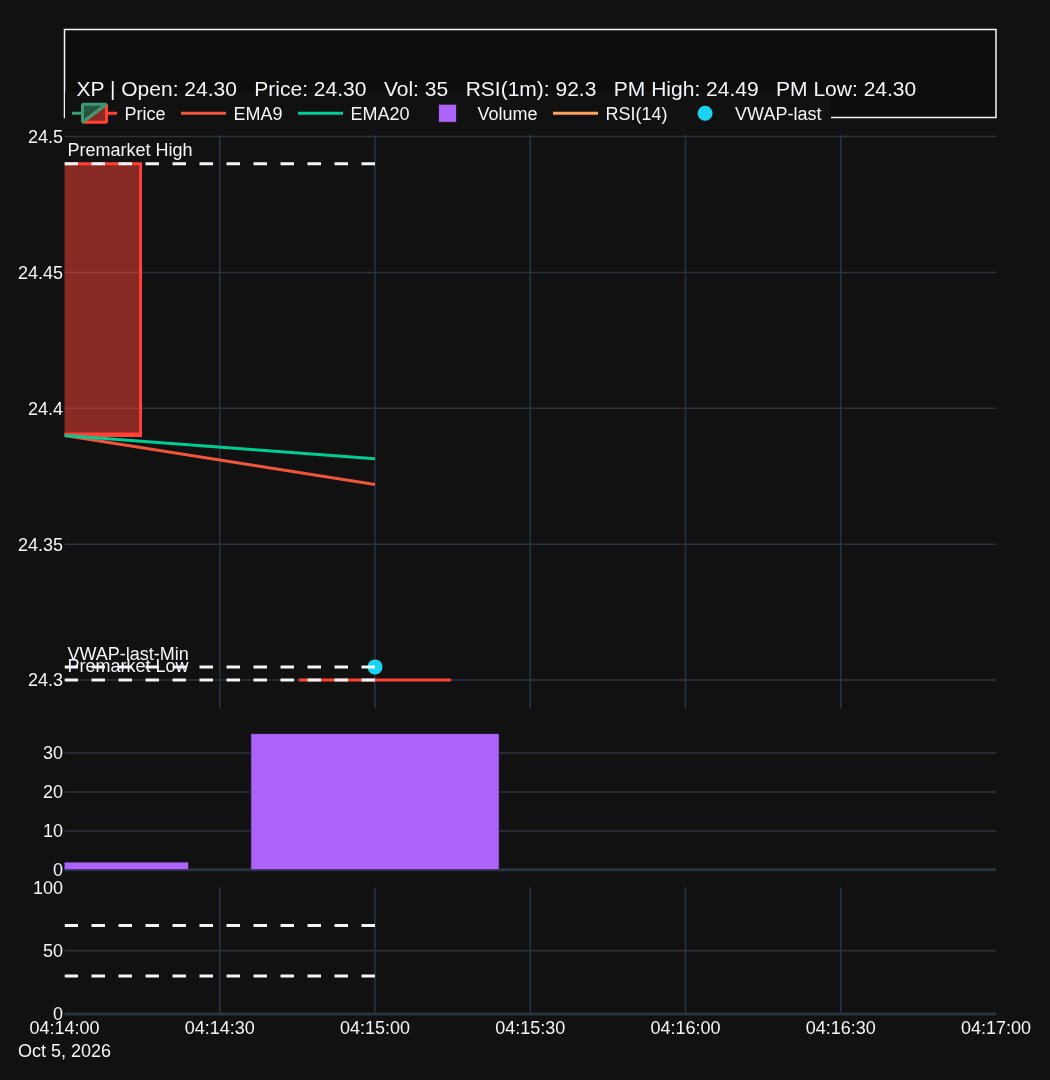Screen dimensions: 1050x1080
Task: Click the upper dashed RSI threshold line
Action: click(220, 925)
